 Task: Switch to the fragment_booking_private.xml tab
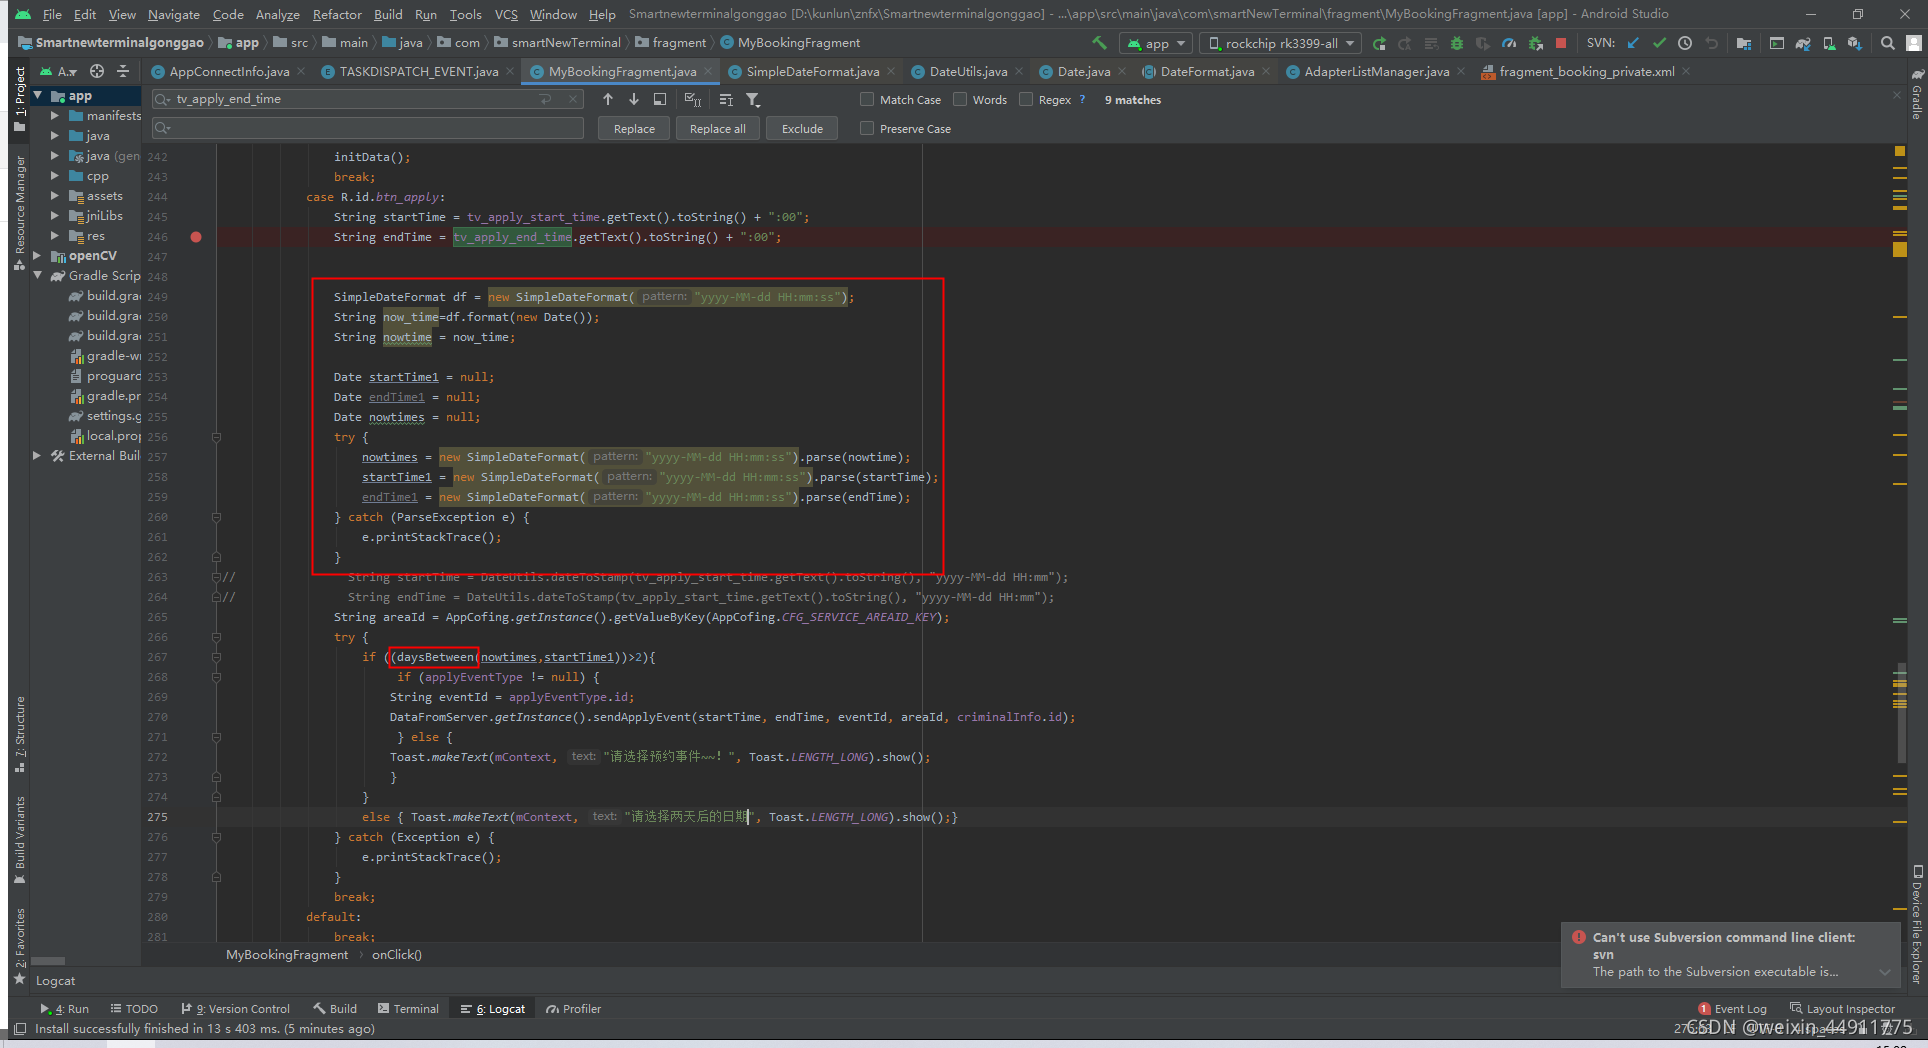click(x=1586, y=71)
